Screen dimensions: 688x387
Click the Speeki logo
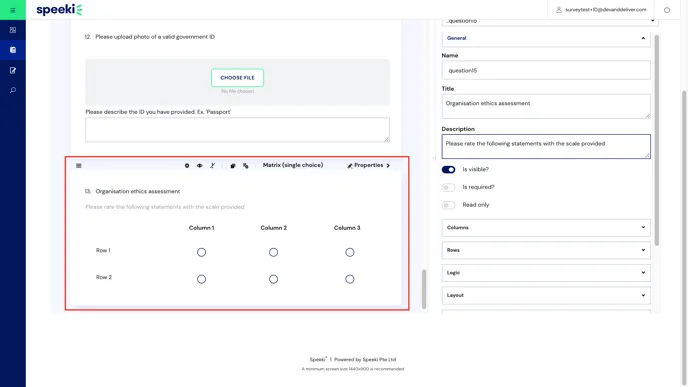[x=59, y=10]
